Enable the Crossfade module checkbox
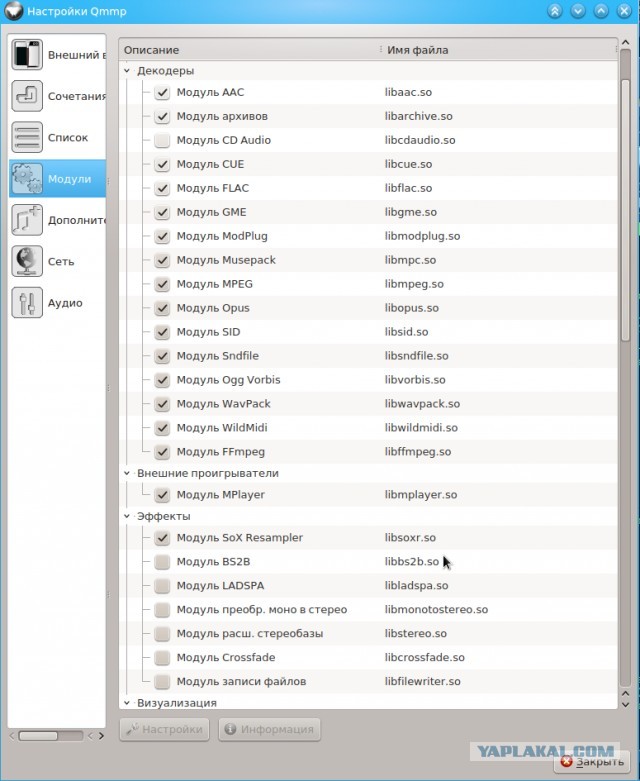Viewport: 640px width, 781px height. tap(162, 657)
